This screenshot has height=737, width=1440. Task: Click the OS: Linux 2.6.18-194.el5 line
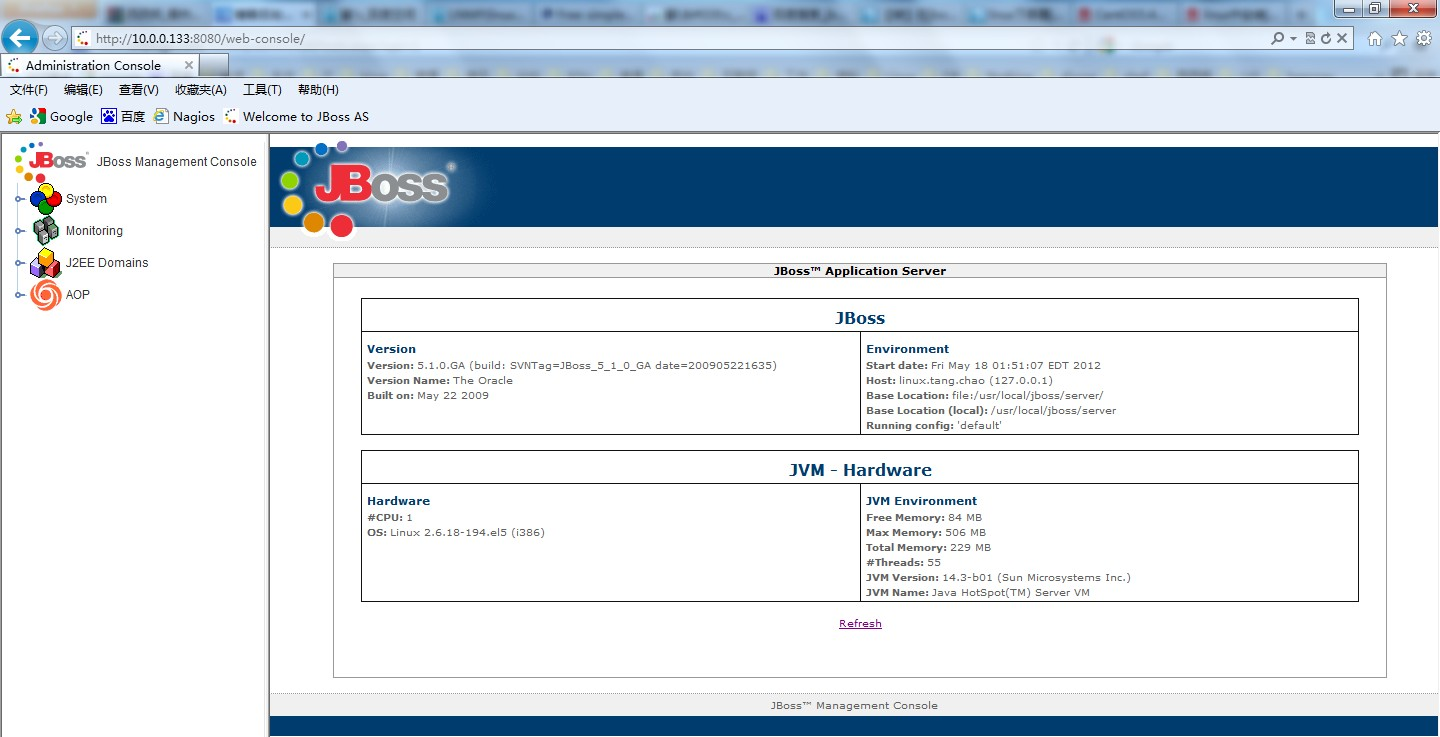pyautogui.click(x=456, y=532)
